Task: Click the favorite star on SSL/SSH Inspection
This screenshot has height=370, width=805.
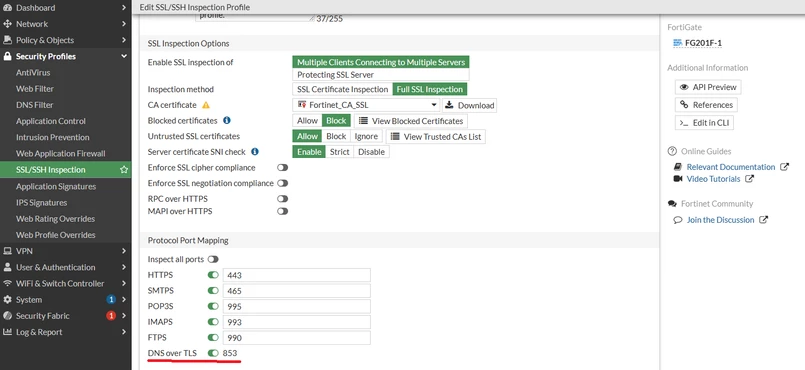Action: coord(124,169)
